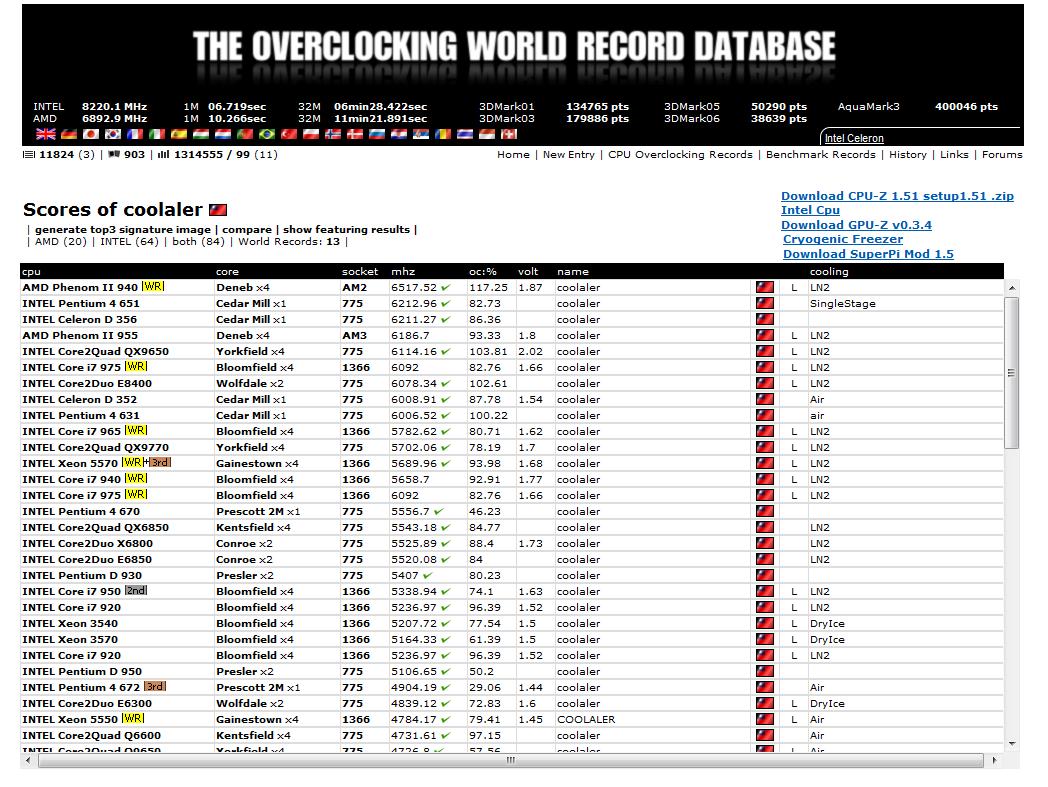This screenshot has height=787, width=1048.
Task: Click the 2nd badge on Core i7 950
Action: (136, 590)
